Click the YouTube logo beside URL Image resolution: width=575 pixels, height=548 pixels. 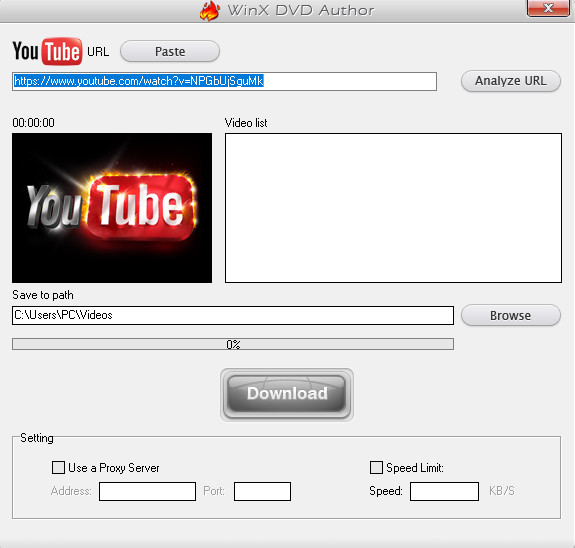point(47,51)
